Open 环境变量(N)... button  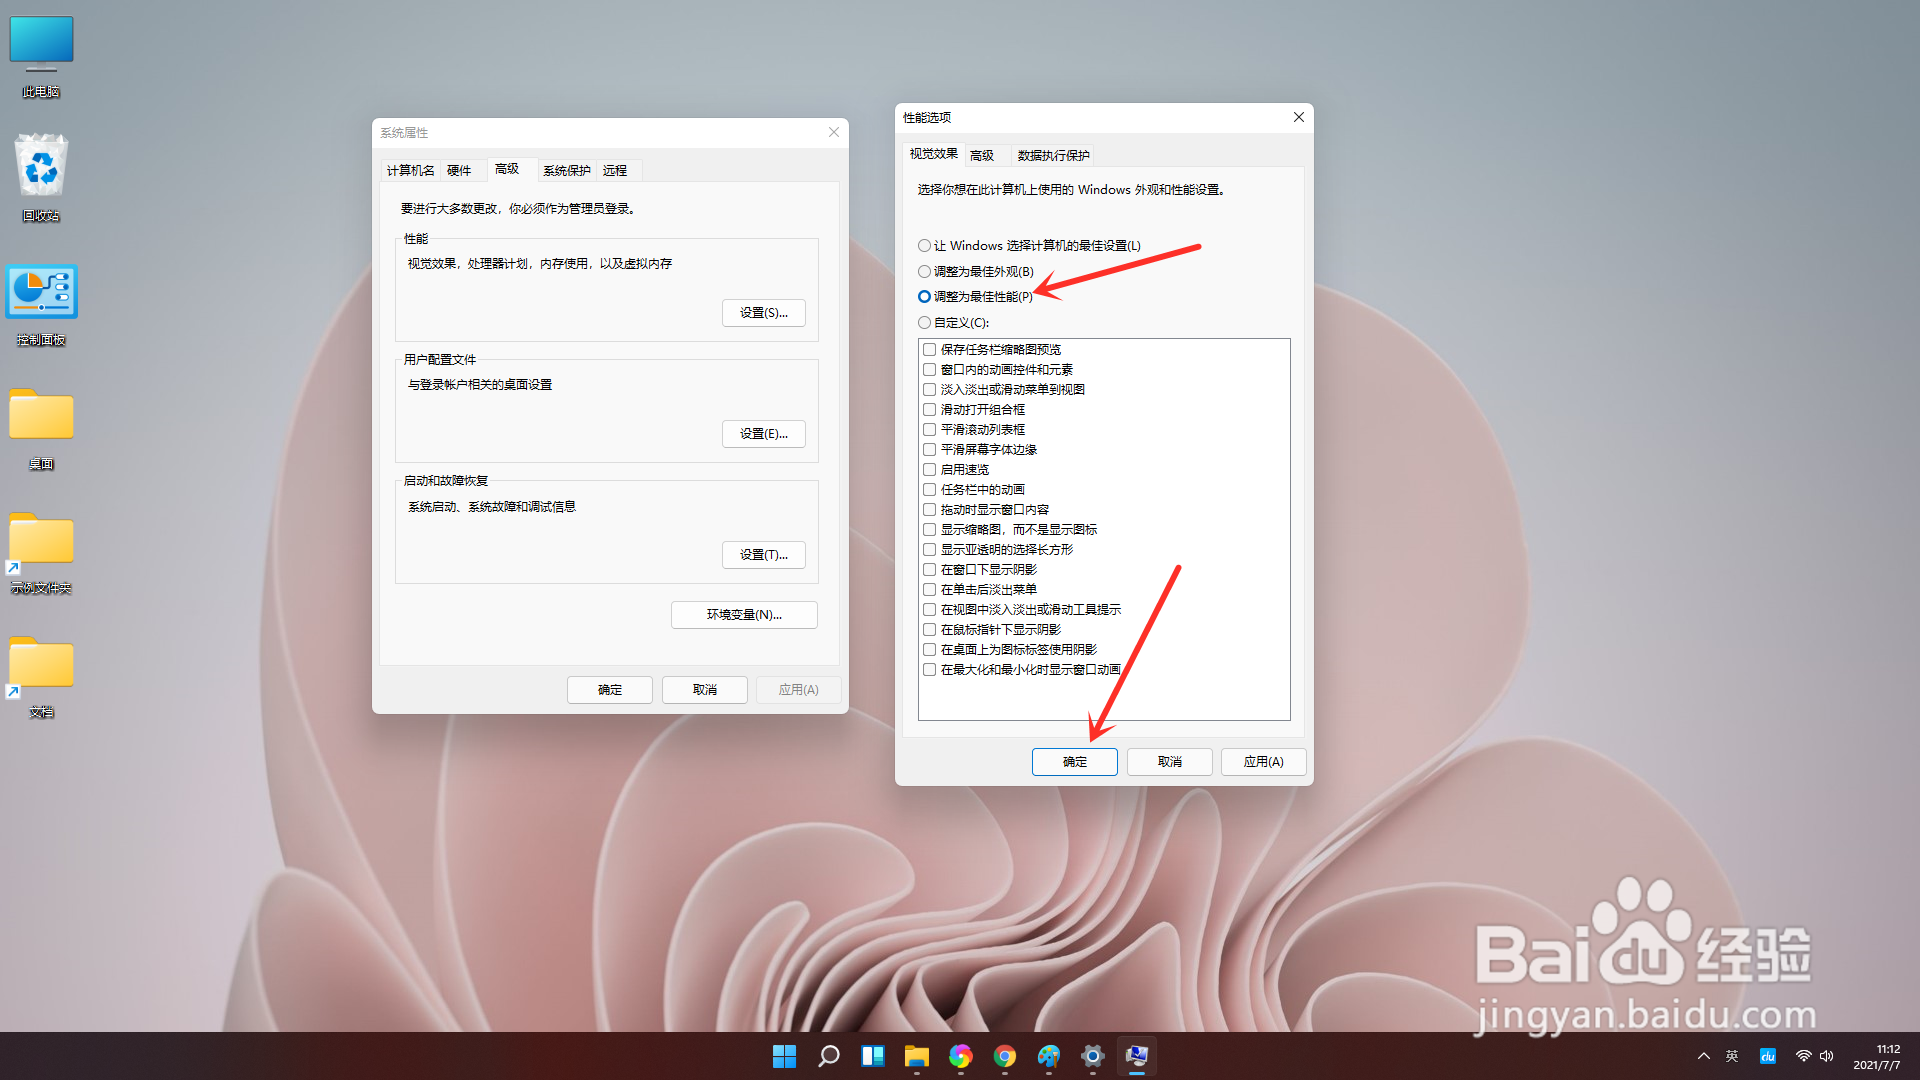click(744, 615)
